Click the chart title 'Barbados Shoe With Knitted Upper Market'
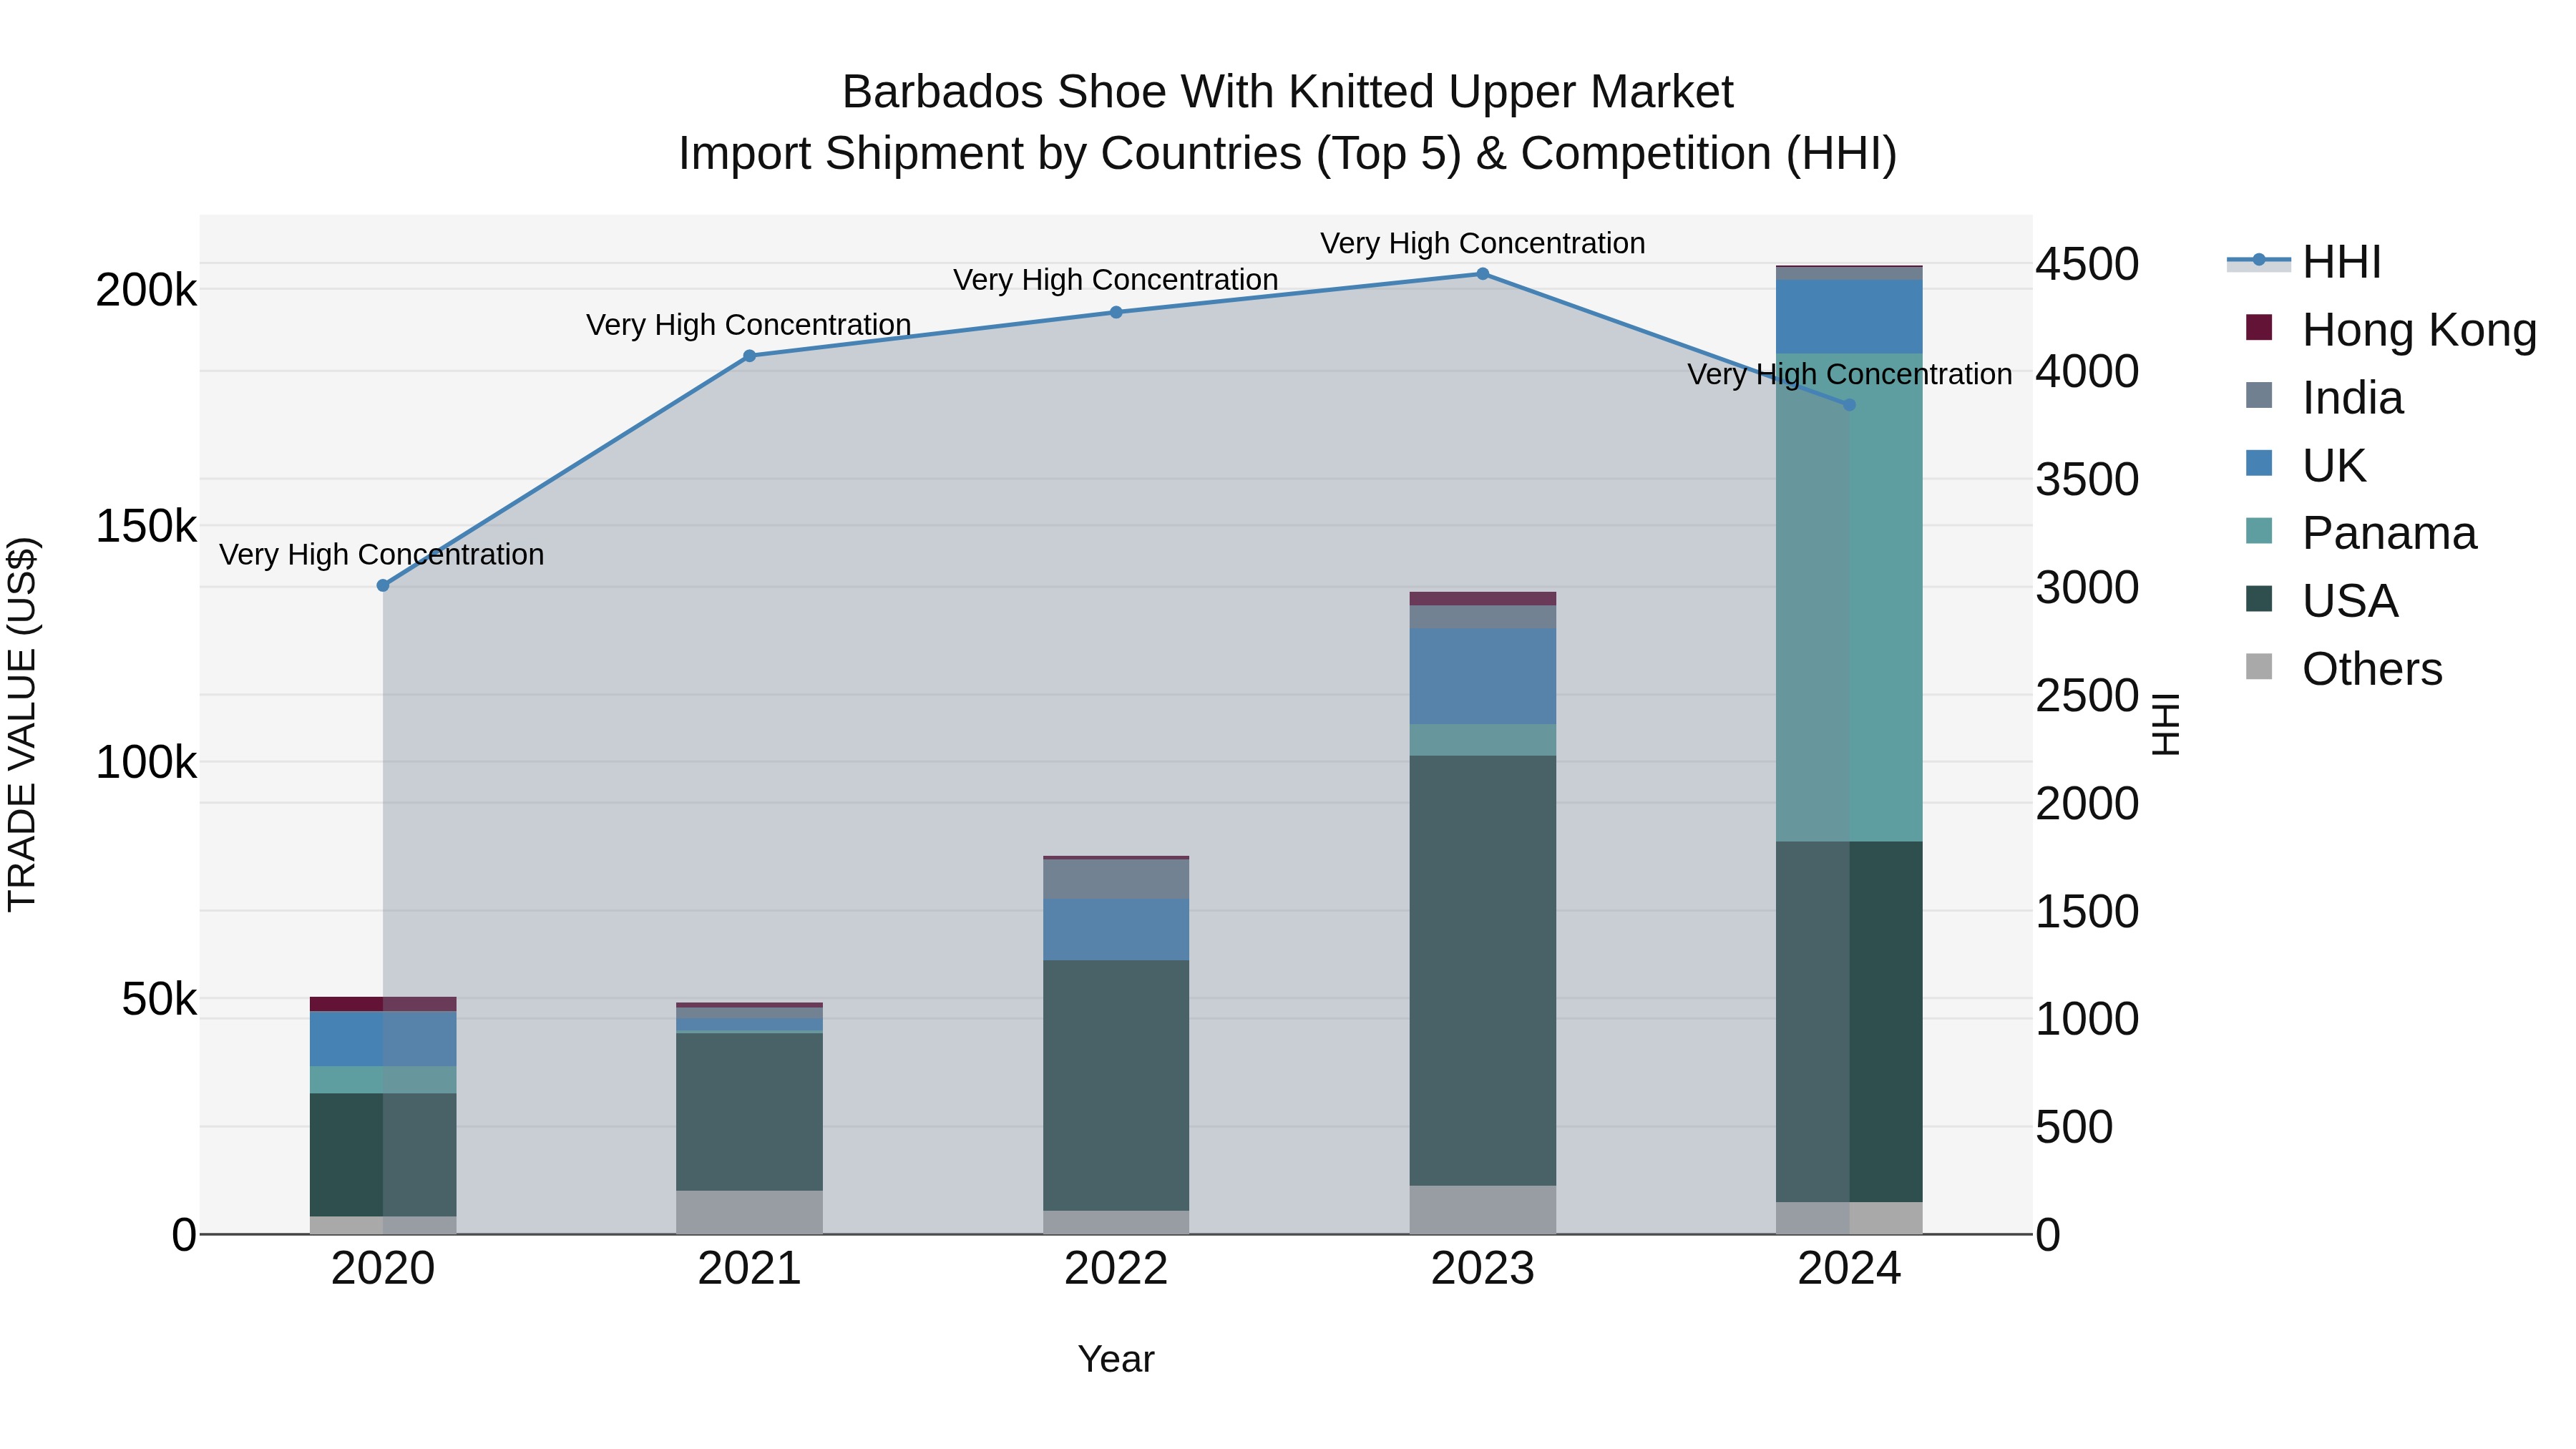Viewport: 2576px width, 1449px height. point(1288,92)
